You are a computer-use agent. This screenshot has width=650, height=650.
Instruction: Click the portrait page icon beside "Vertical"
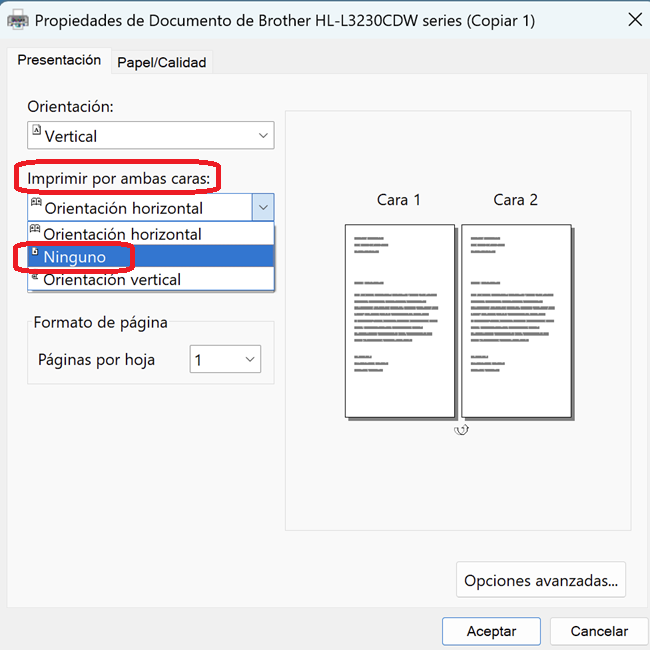(37, 131)
